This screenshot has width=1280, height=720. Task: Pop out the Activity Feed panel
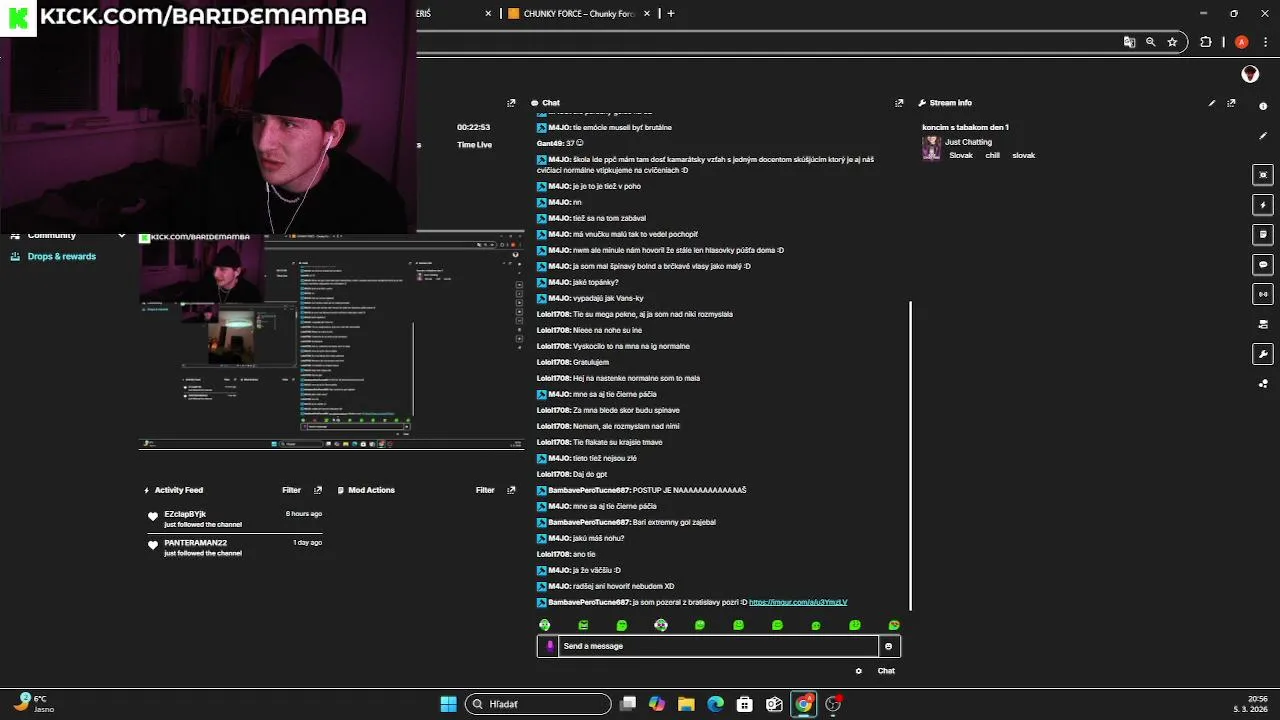pos(318,490)
